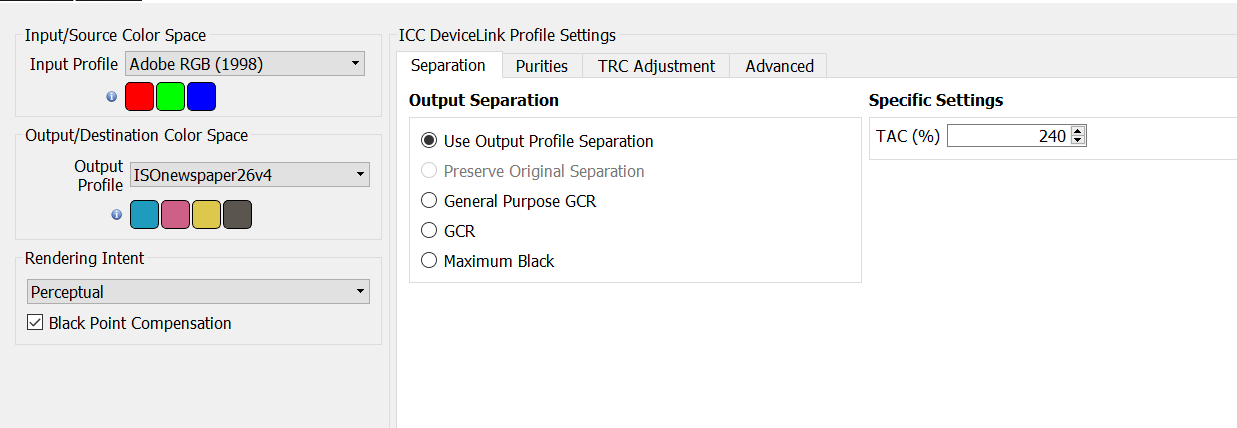
Task: Select the GCR radio option
Action: [430, 231]
